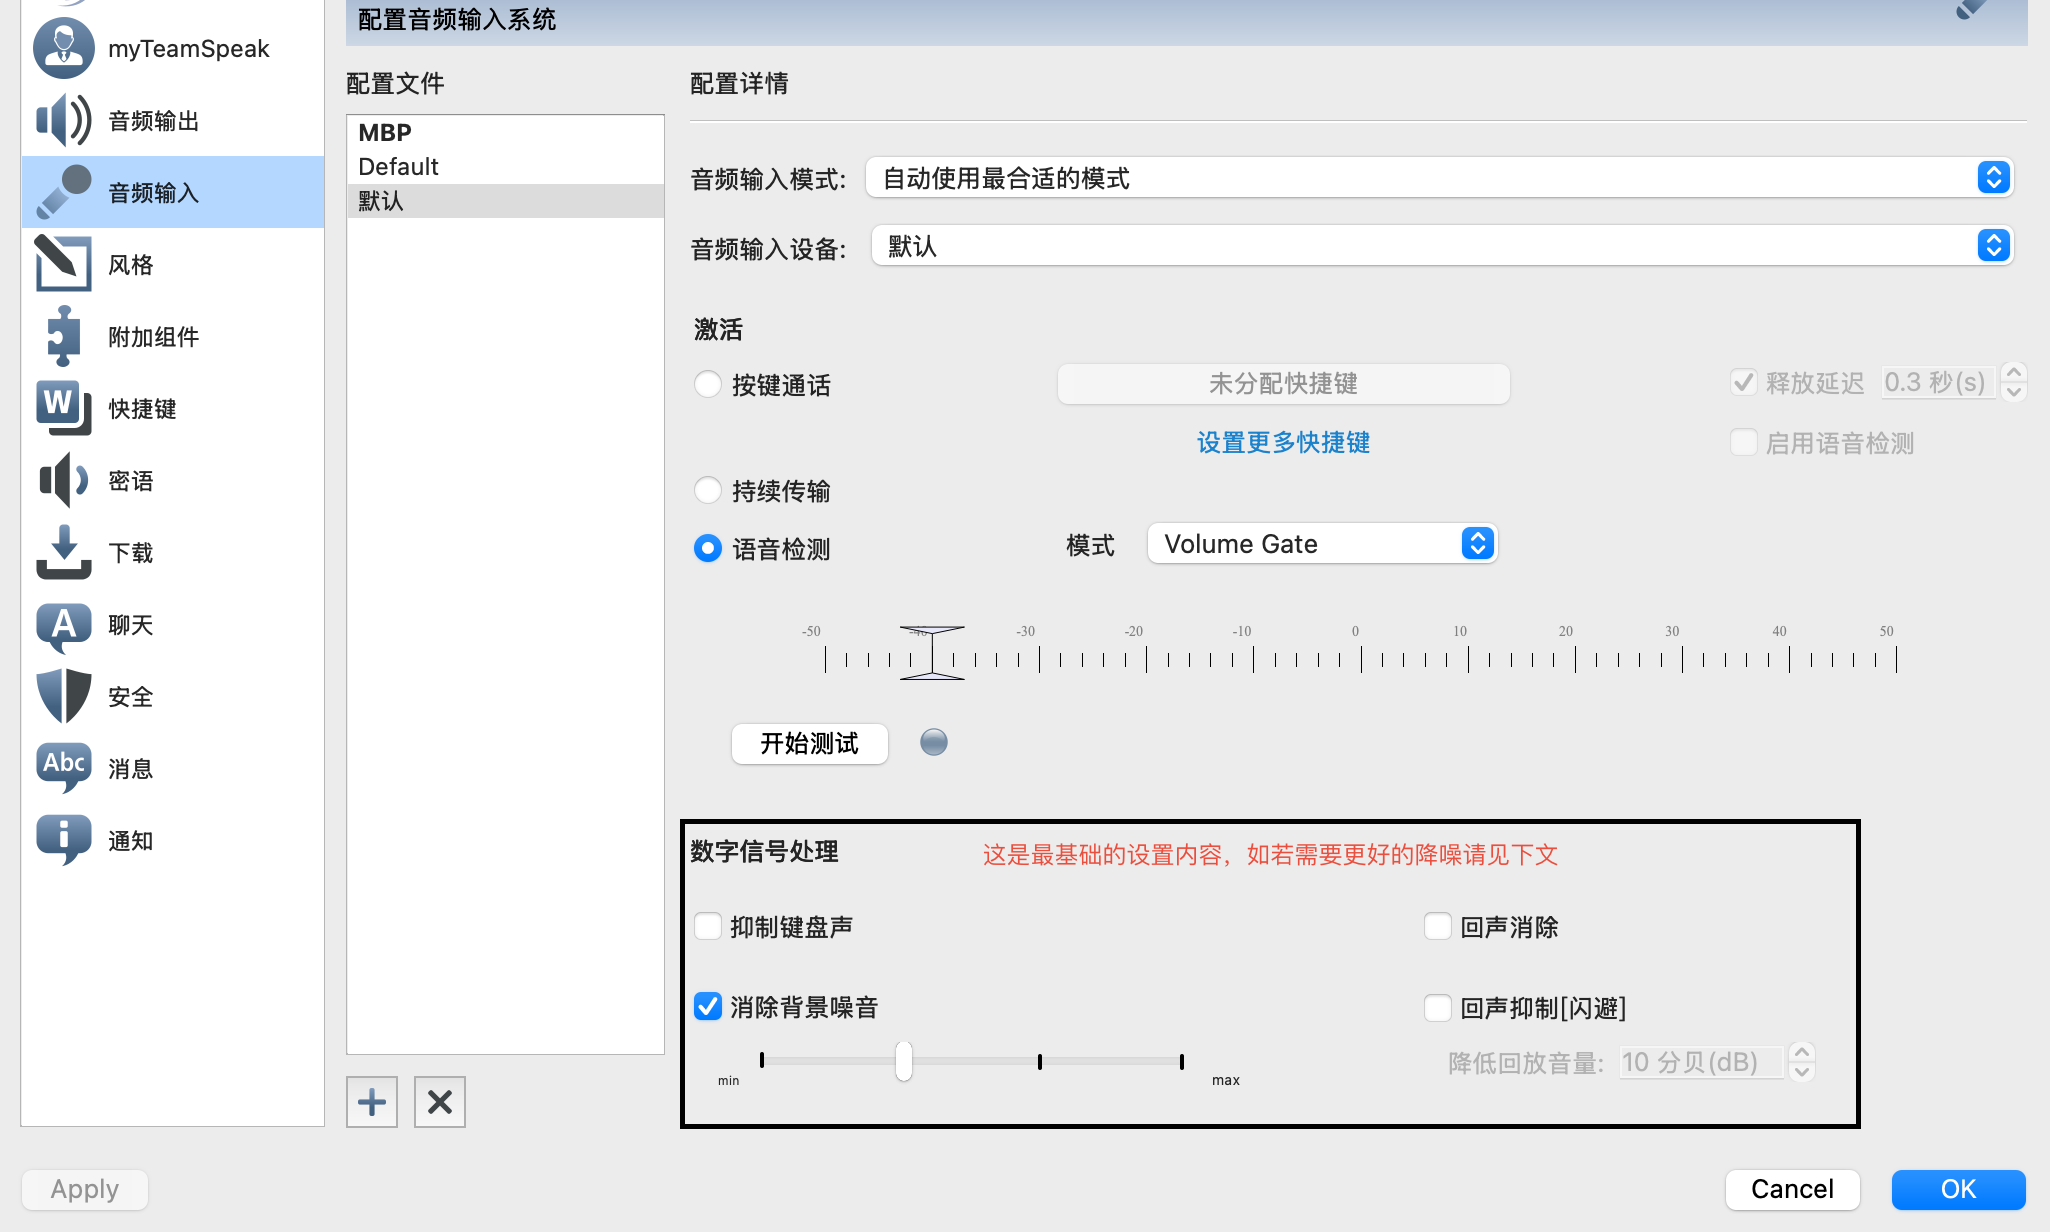Select the Default profile in list
This screenshot has height=1232, width=2050.
tap(398, 166)
